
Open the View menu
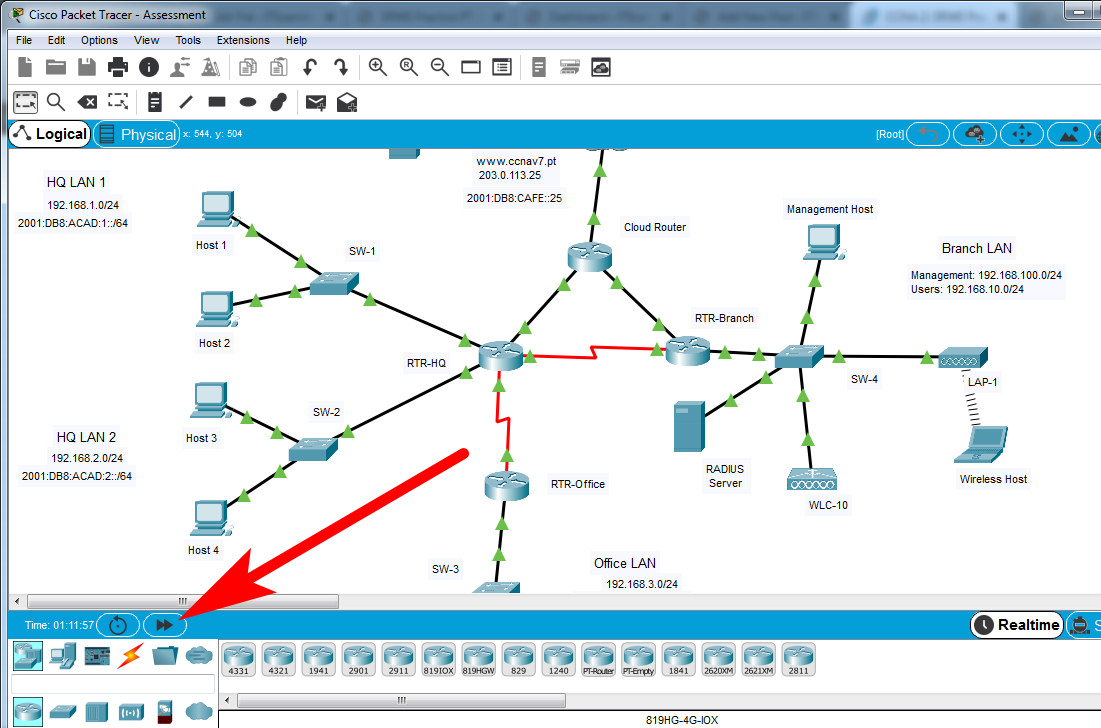pyautogui.click(x=146, y=40)
